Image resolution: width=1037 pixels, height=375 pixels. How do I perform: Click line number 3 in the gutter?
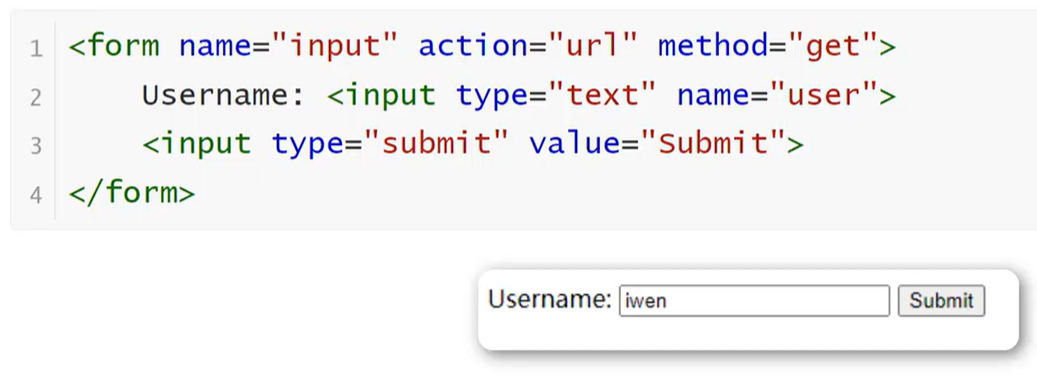36,146
